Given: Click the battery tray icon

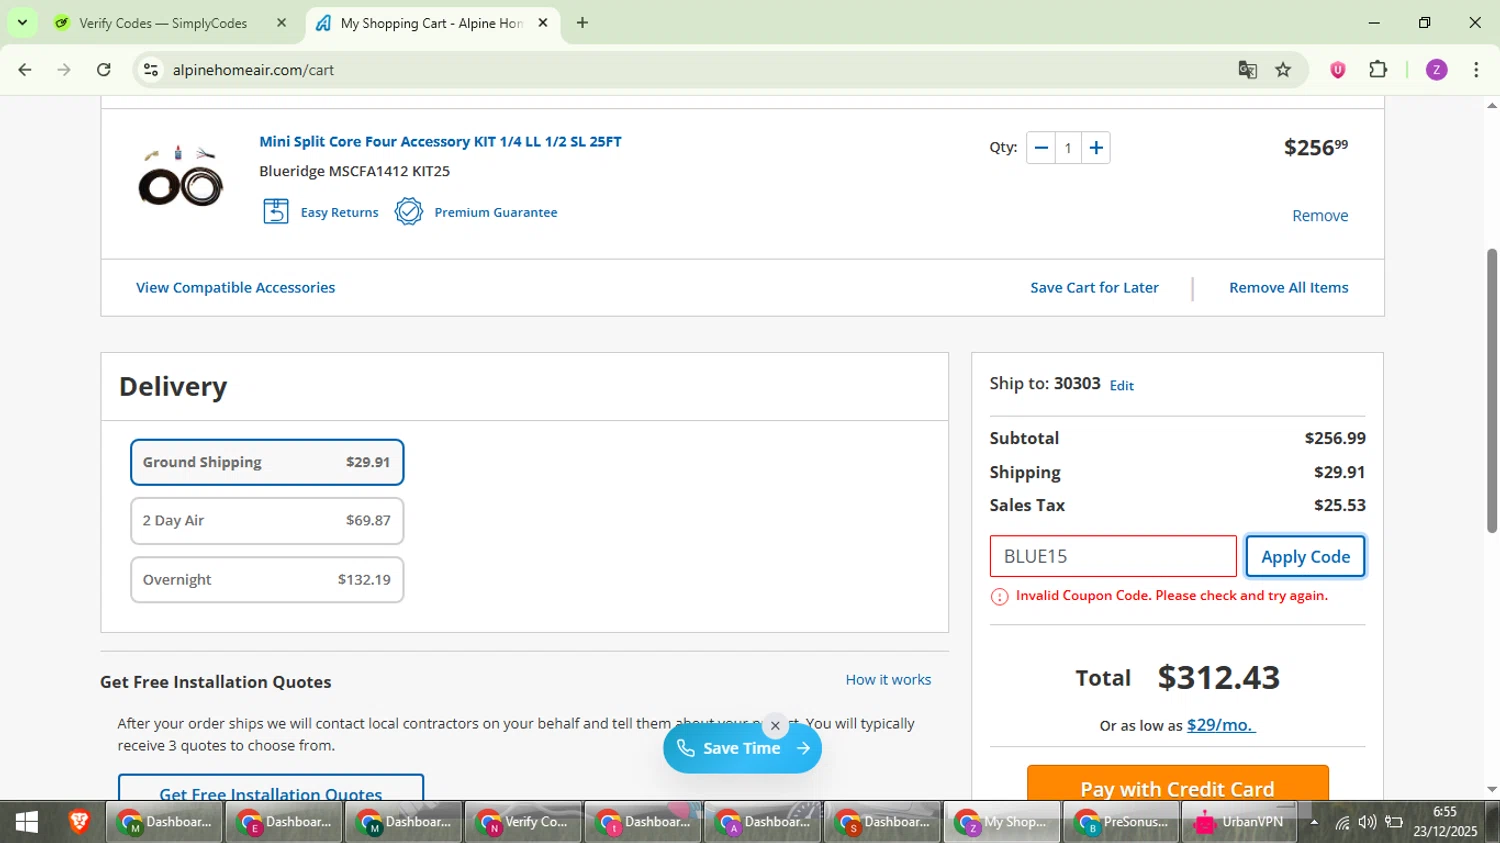Looking at the screenshot, I should 1394,823.
